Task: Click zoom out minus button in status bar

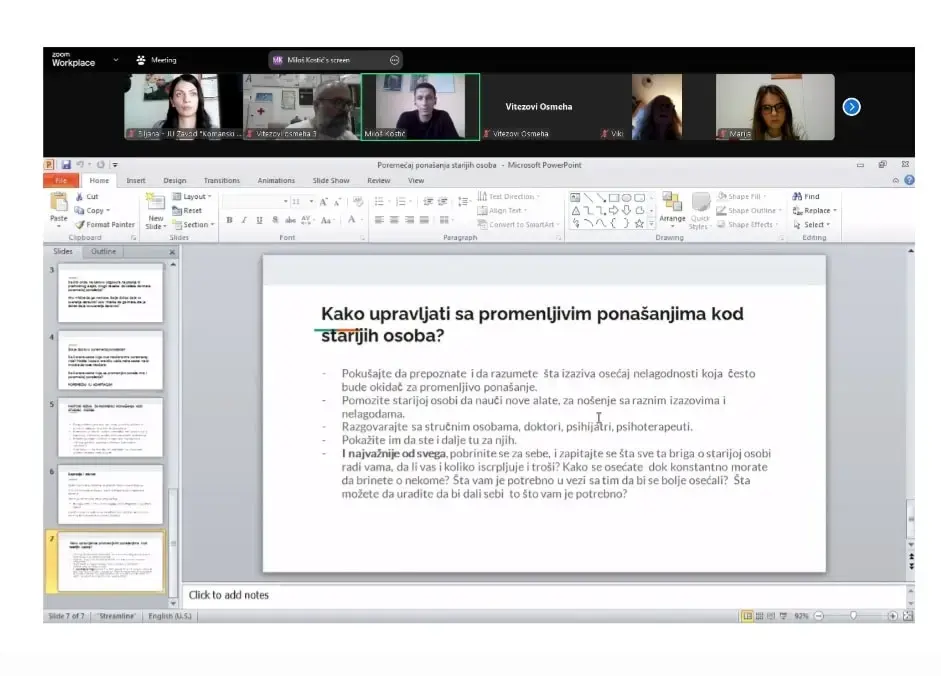Action: click(819, 616)
